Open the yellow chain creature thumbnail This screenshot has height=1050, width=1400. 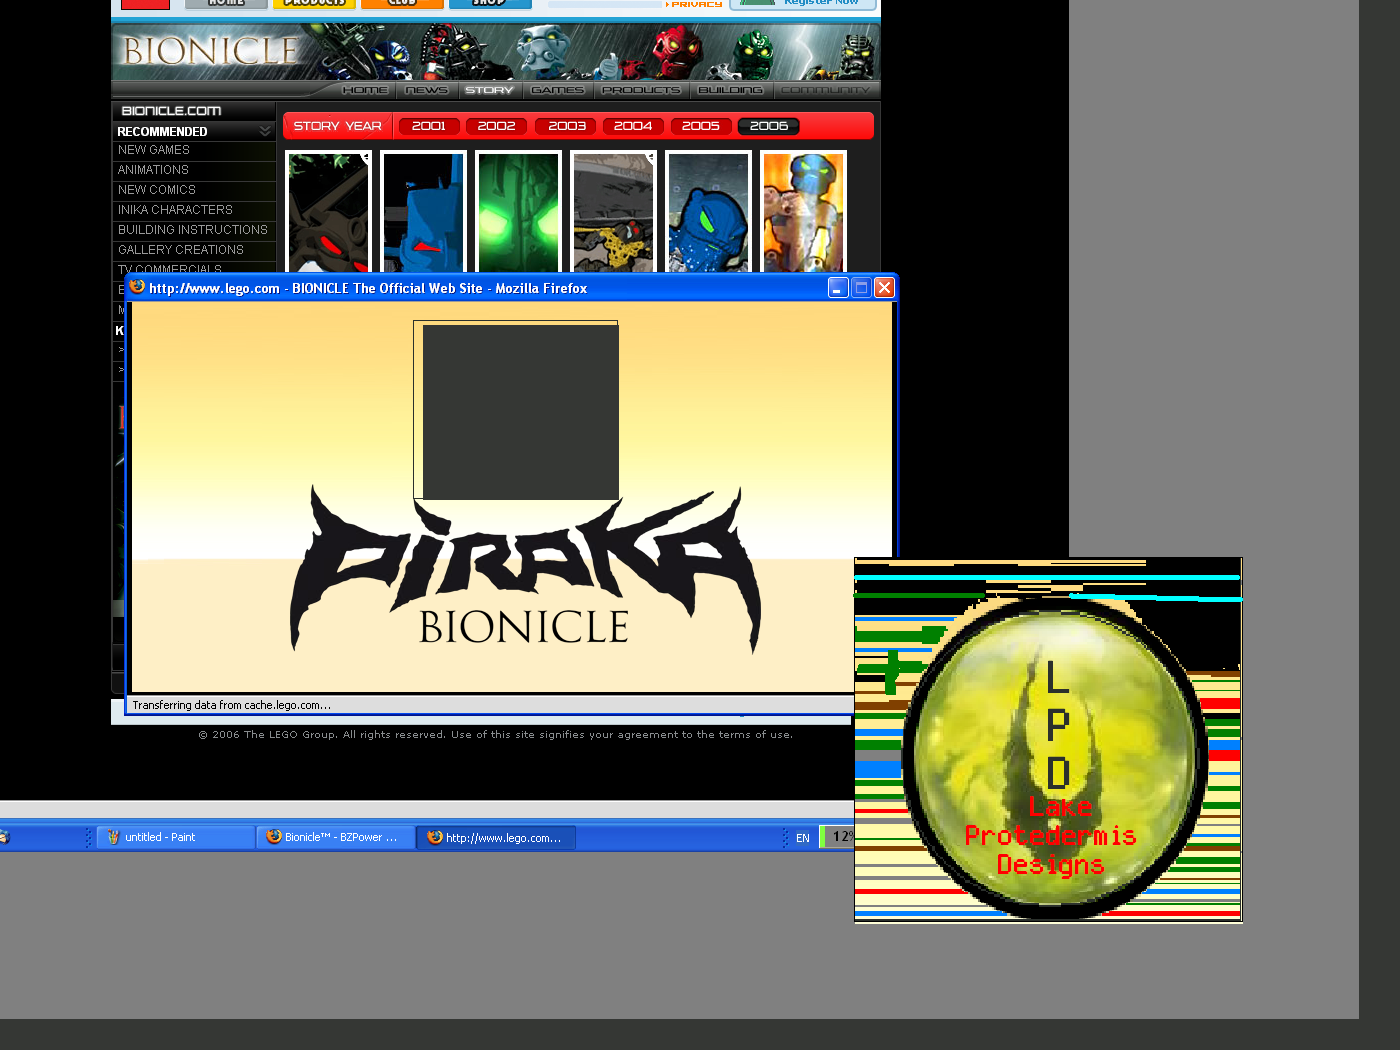click(x=614, y=212)
